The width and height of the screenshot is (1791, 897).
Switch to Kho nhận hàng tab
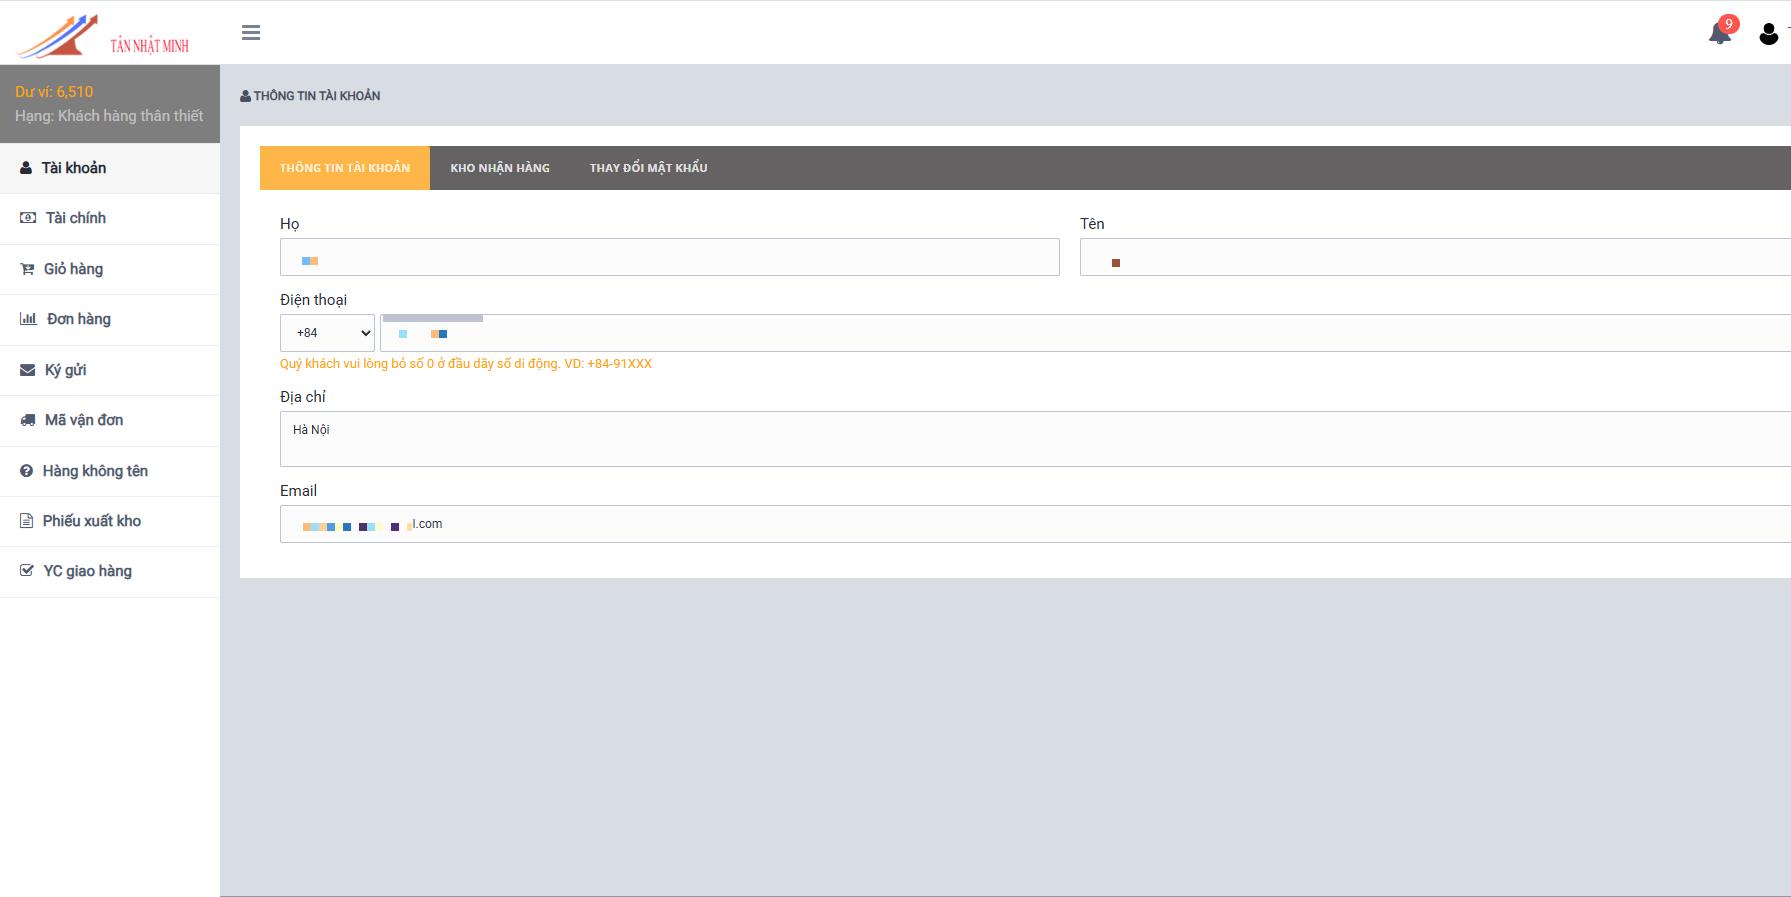point(500,168)
